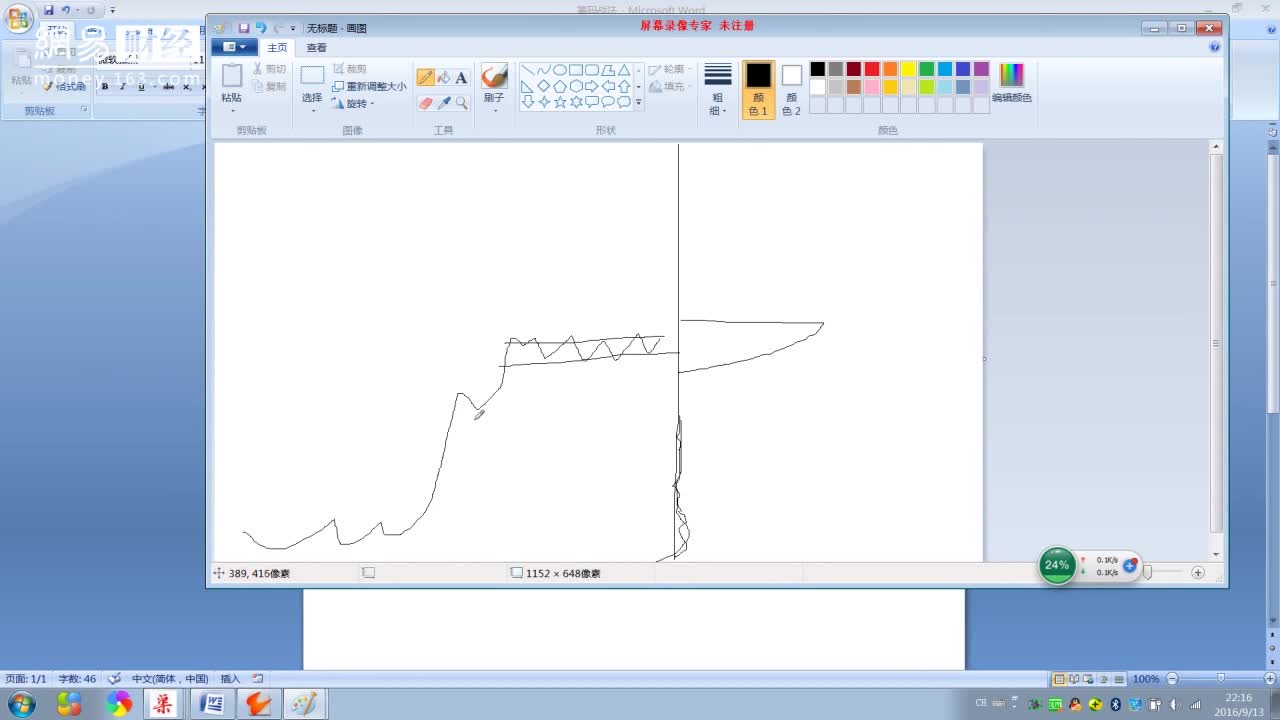The image size is (1280, 720).
Task: Click the Resize button
Action: pyautogui.click(x=369, y=86)
